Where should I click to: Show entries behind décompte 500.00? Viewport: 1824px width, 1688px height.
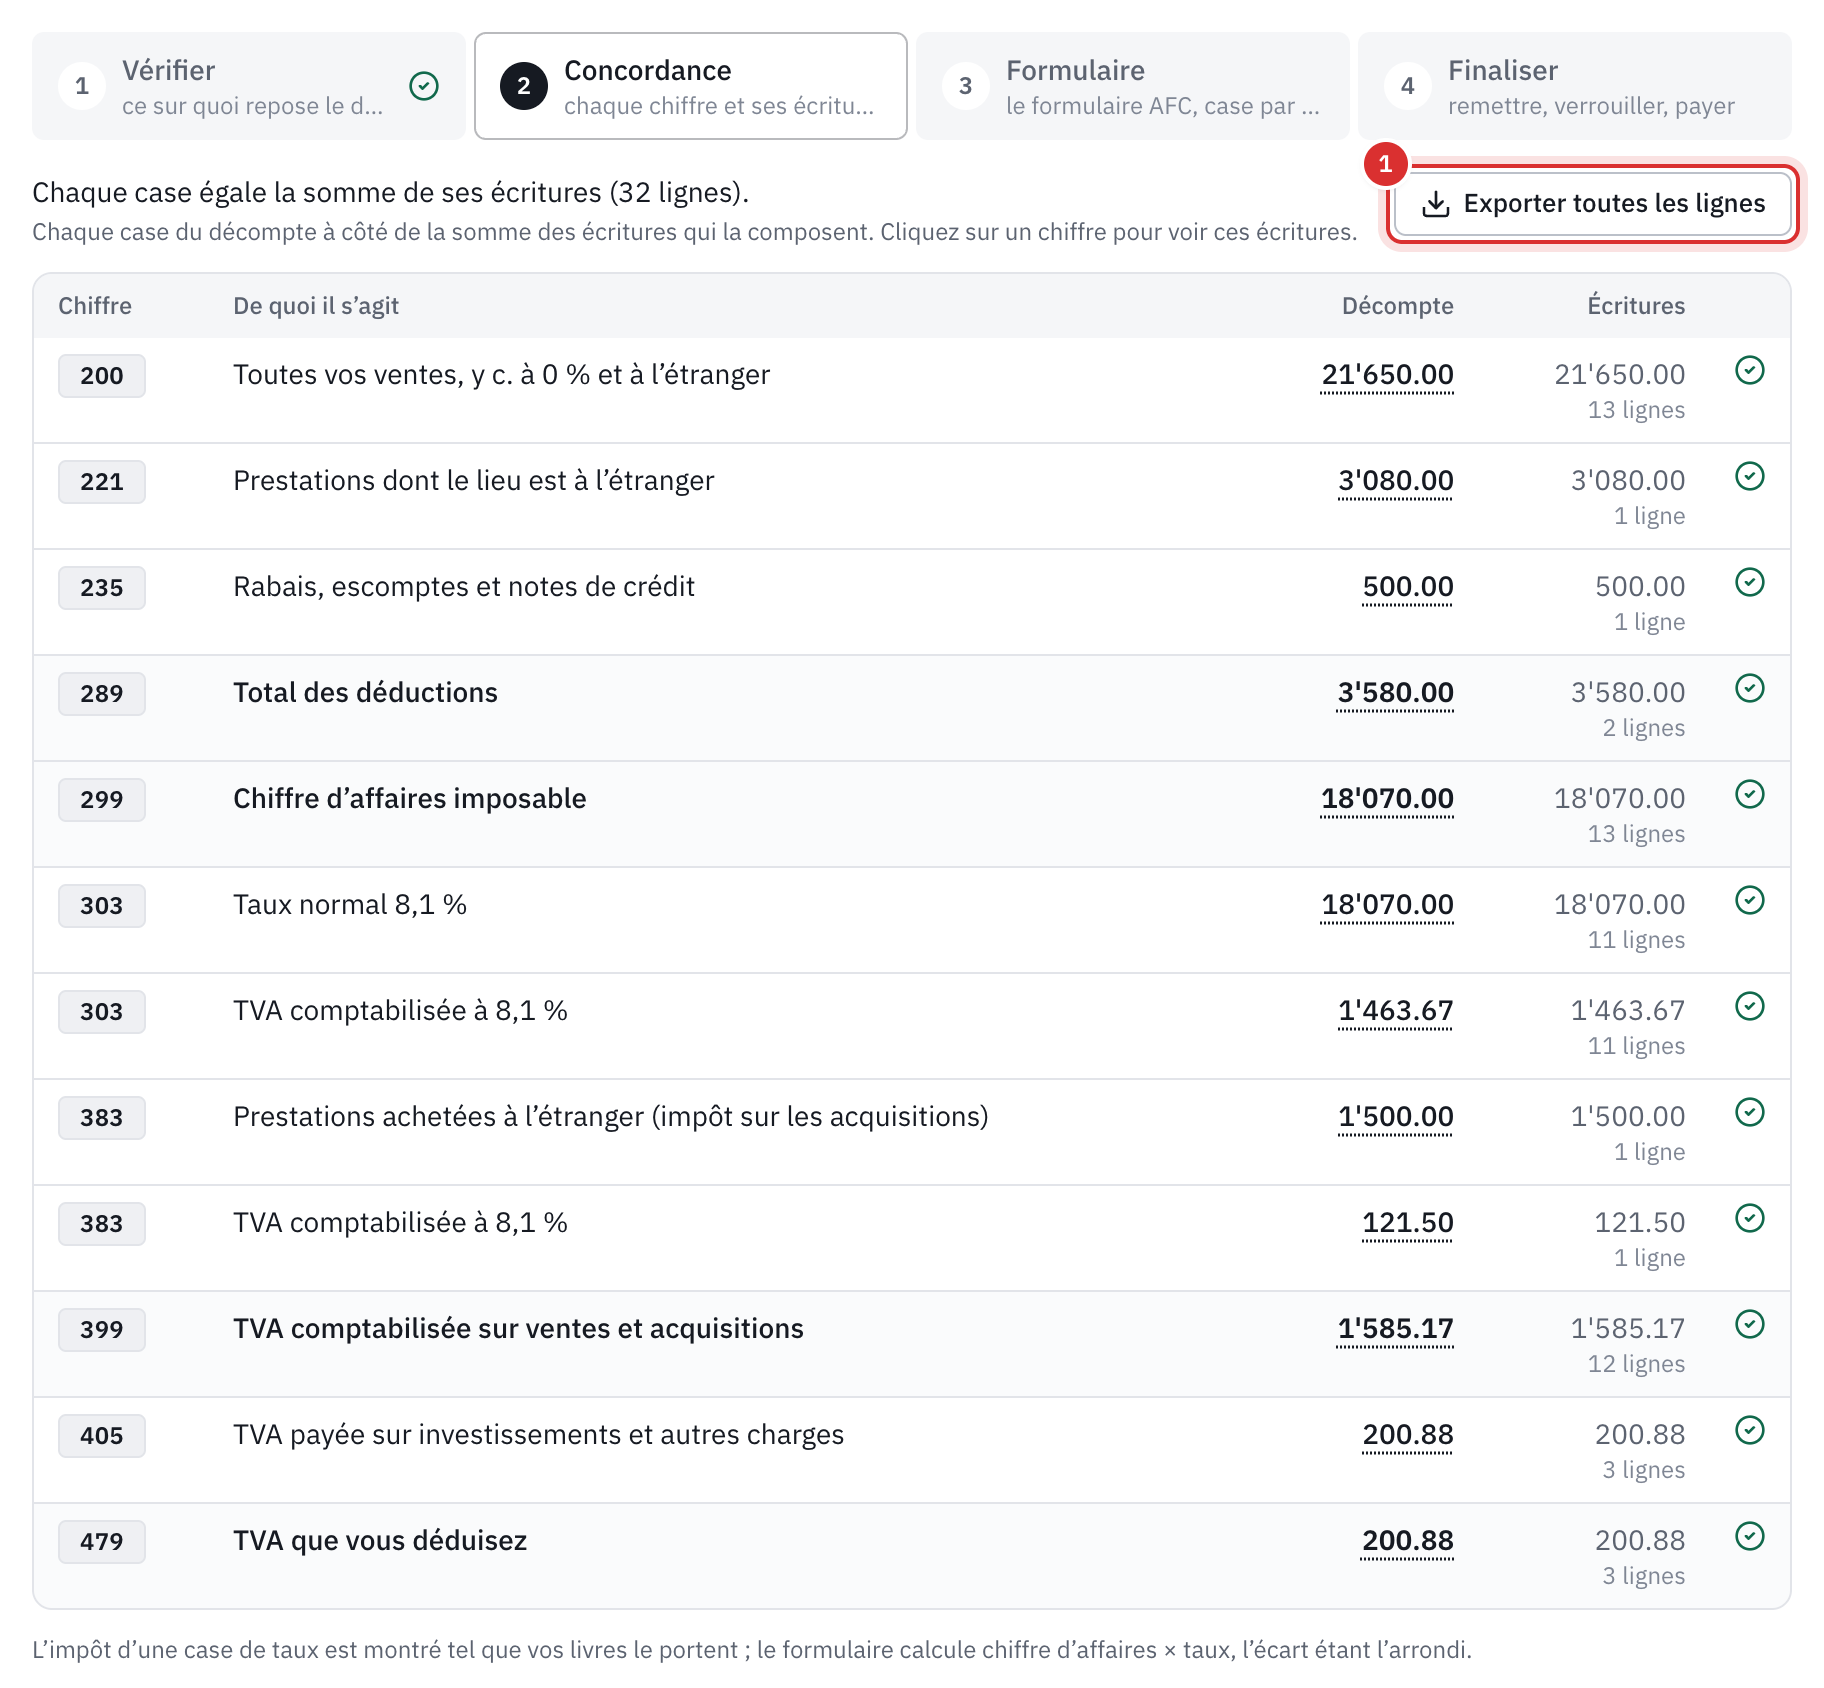[1408, 587]
